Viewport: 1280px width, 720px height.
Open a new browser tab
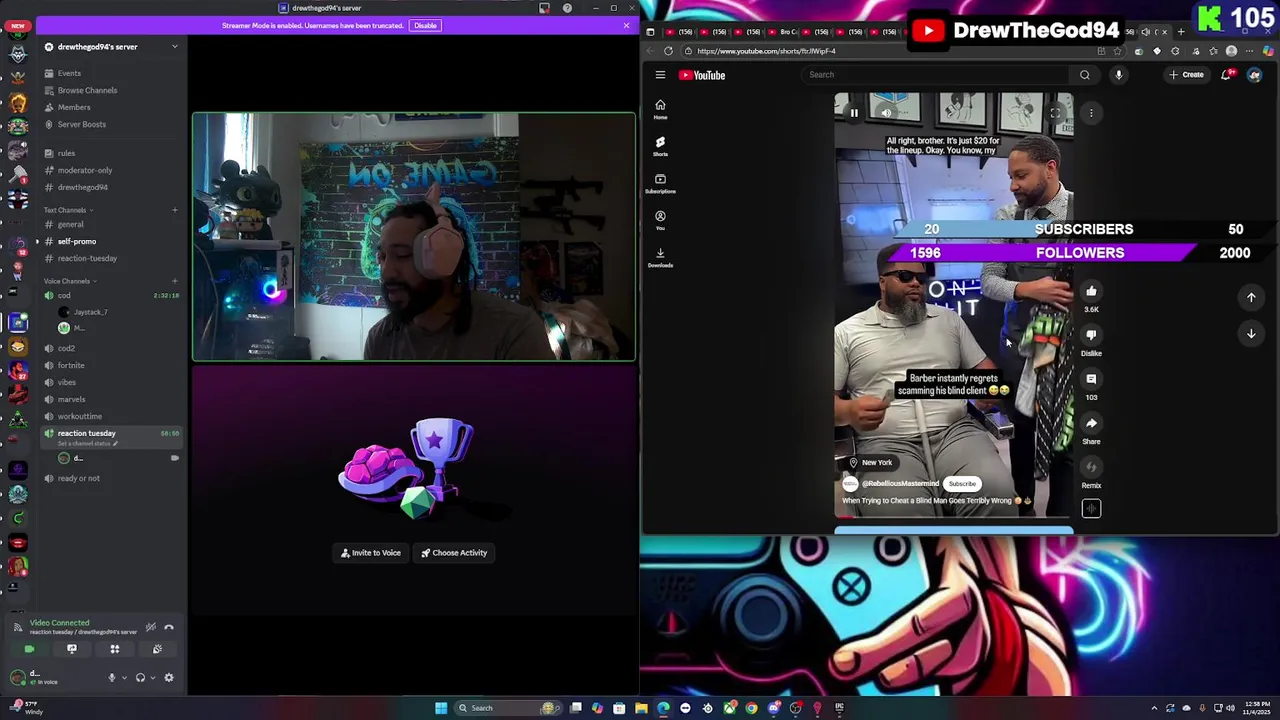[x=1181, y=32]
